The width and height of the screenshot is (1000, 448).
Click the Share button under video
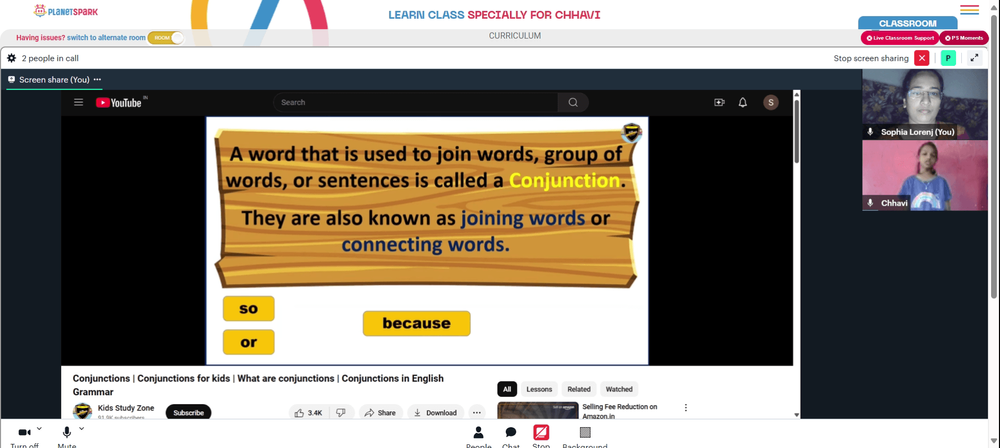click(380, 413)
